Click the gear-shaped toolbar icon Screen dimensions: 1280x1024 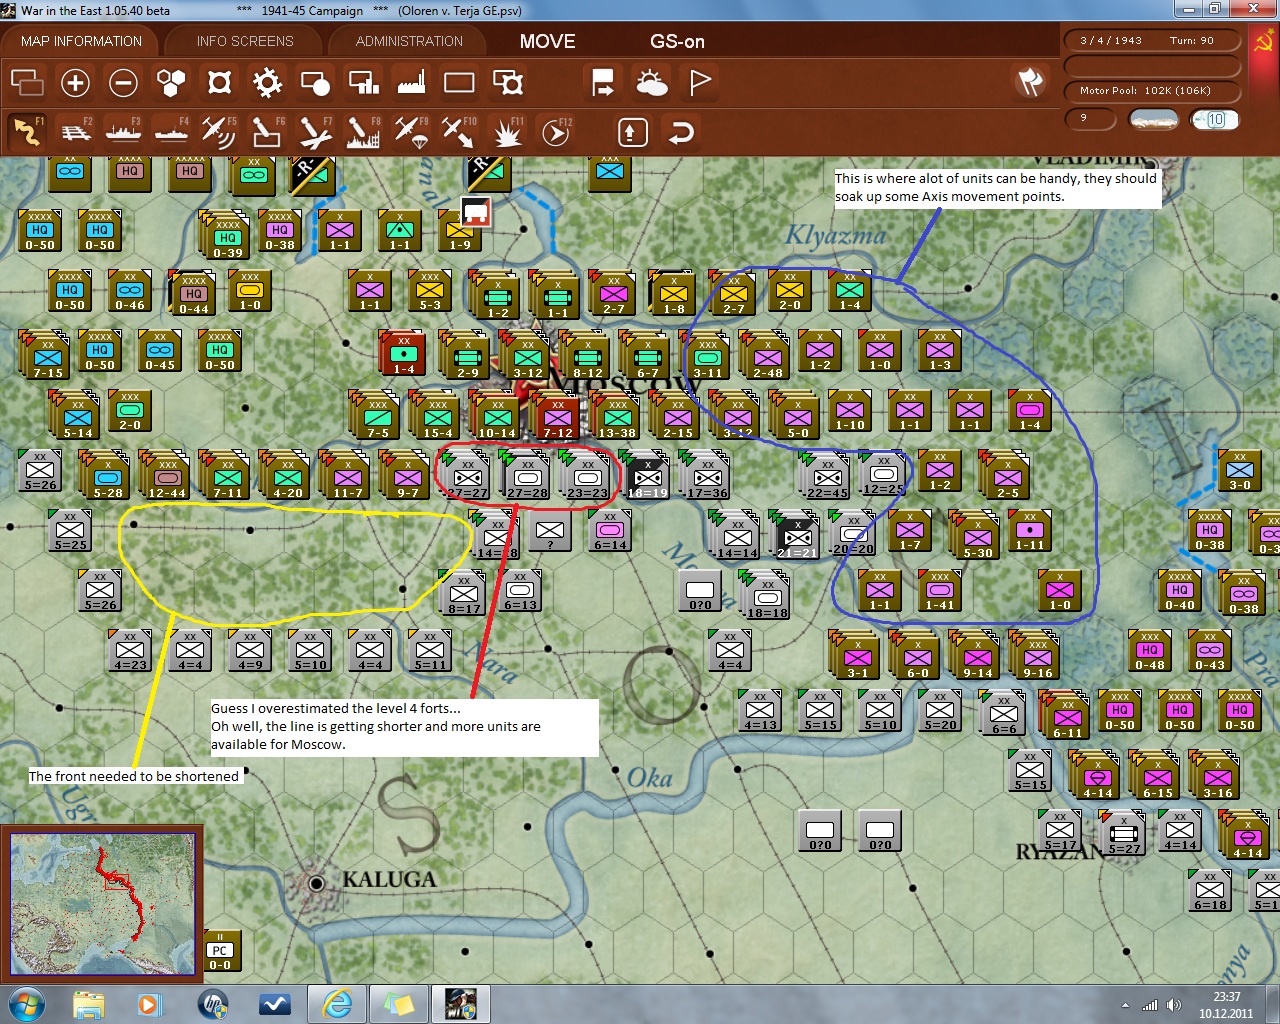point(267,82)
